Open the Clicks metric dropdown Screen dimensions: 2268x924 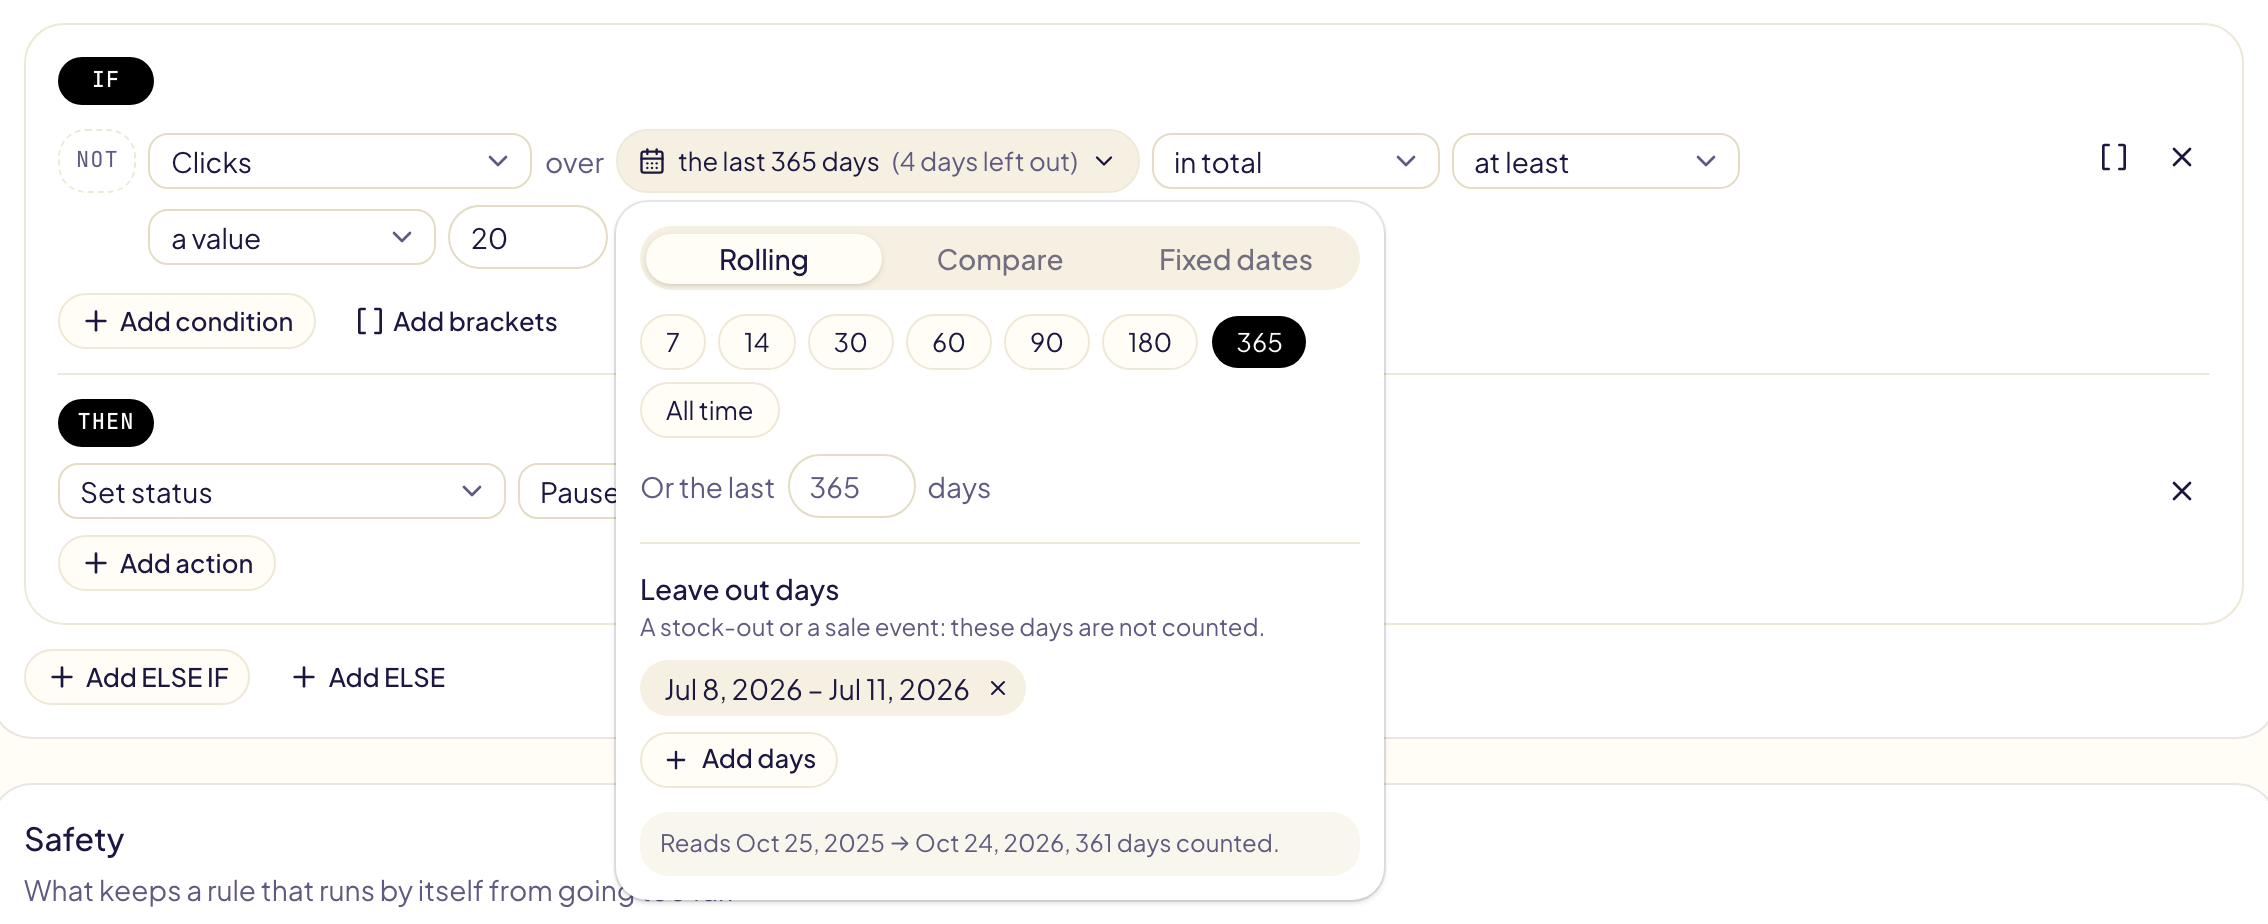340,162
